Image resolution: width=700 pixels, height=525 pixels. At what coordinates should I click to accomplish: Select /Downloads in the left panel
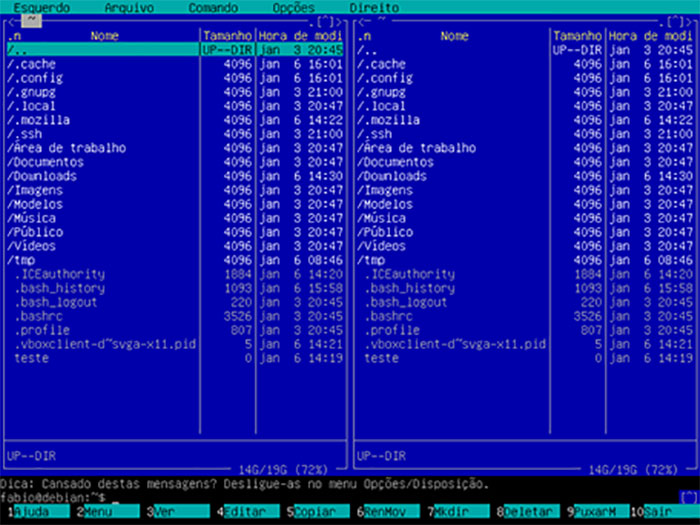click(175, 176)
